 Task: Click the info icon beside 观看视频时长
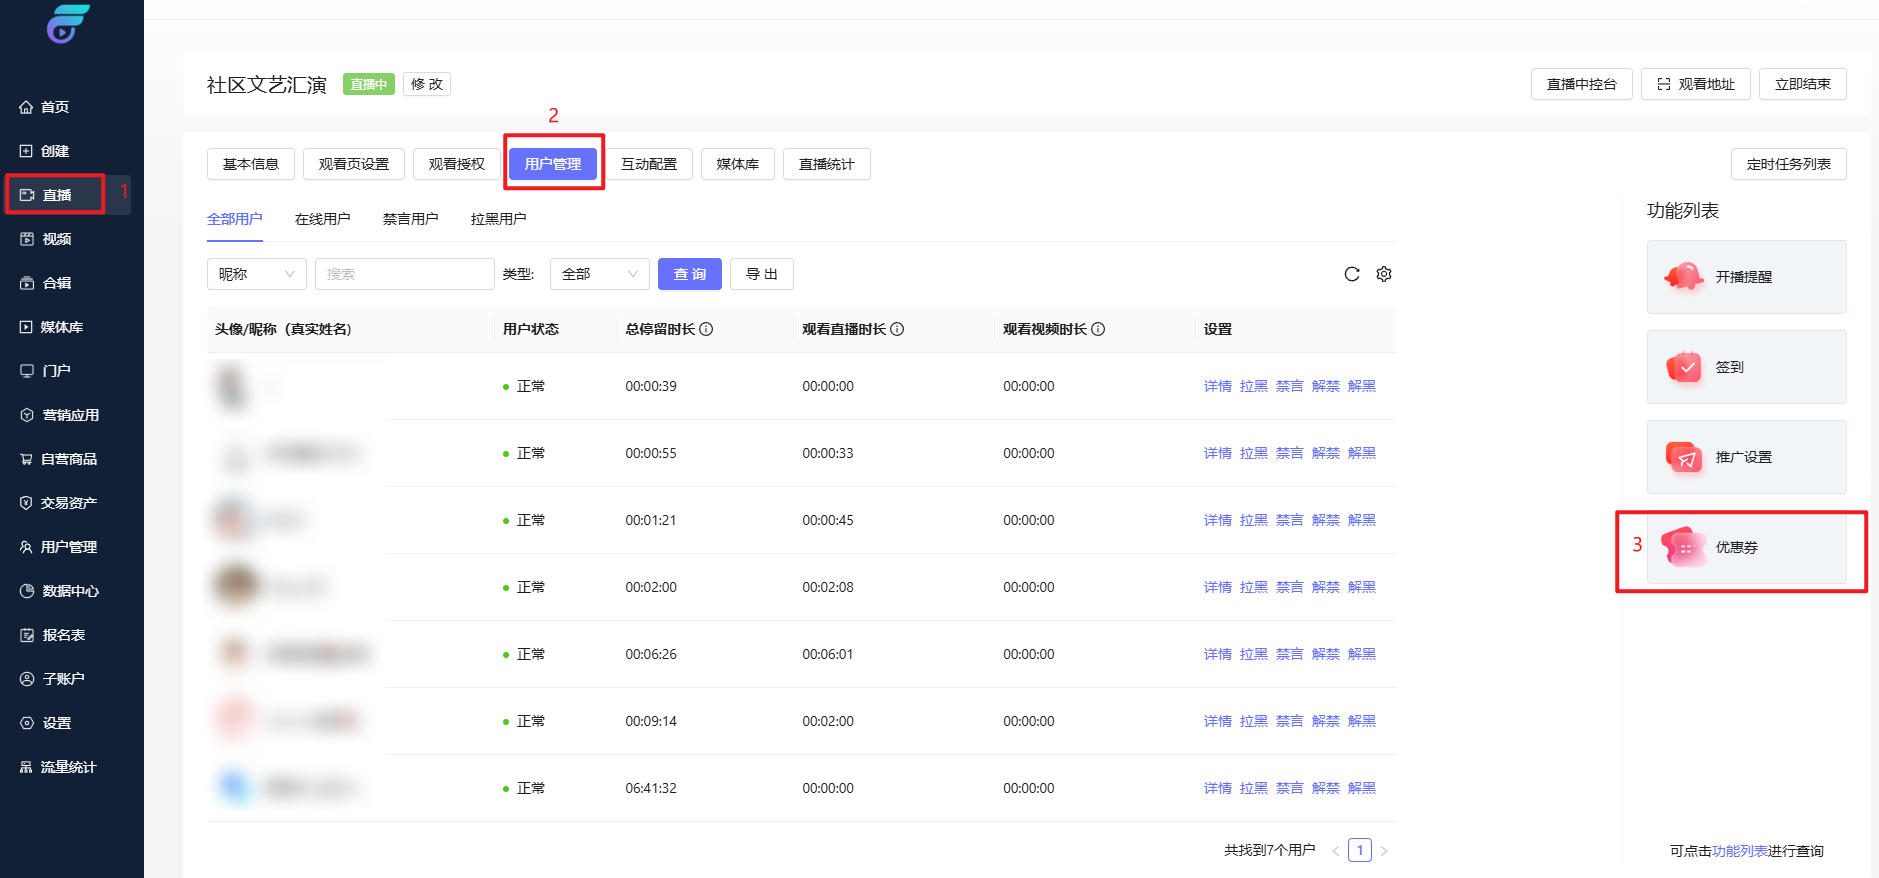point(1098,329)
